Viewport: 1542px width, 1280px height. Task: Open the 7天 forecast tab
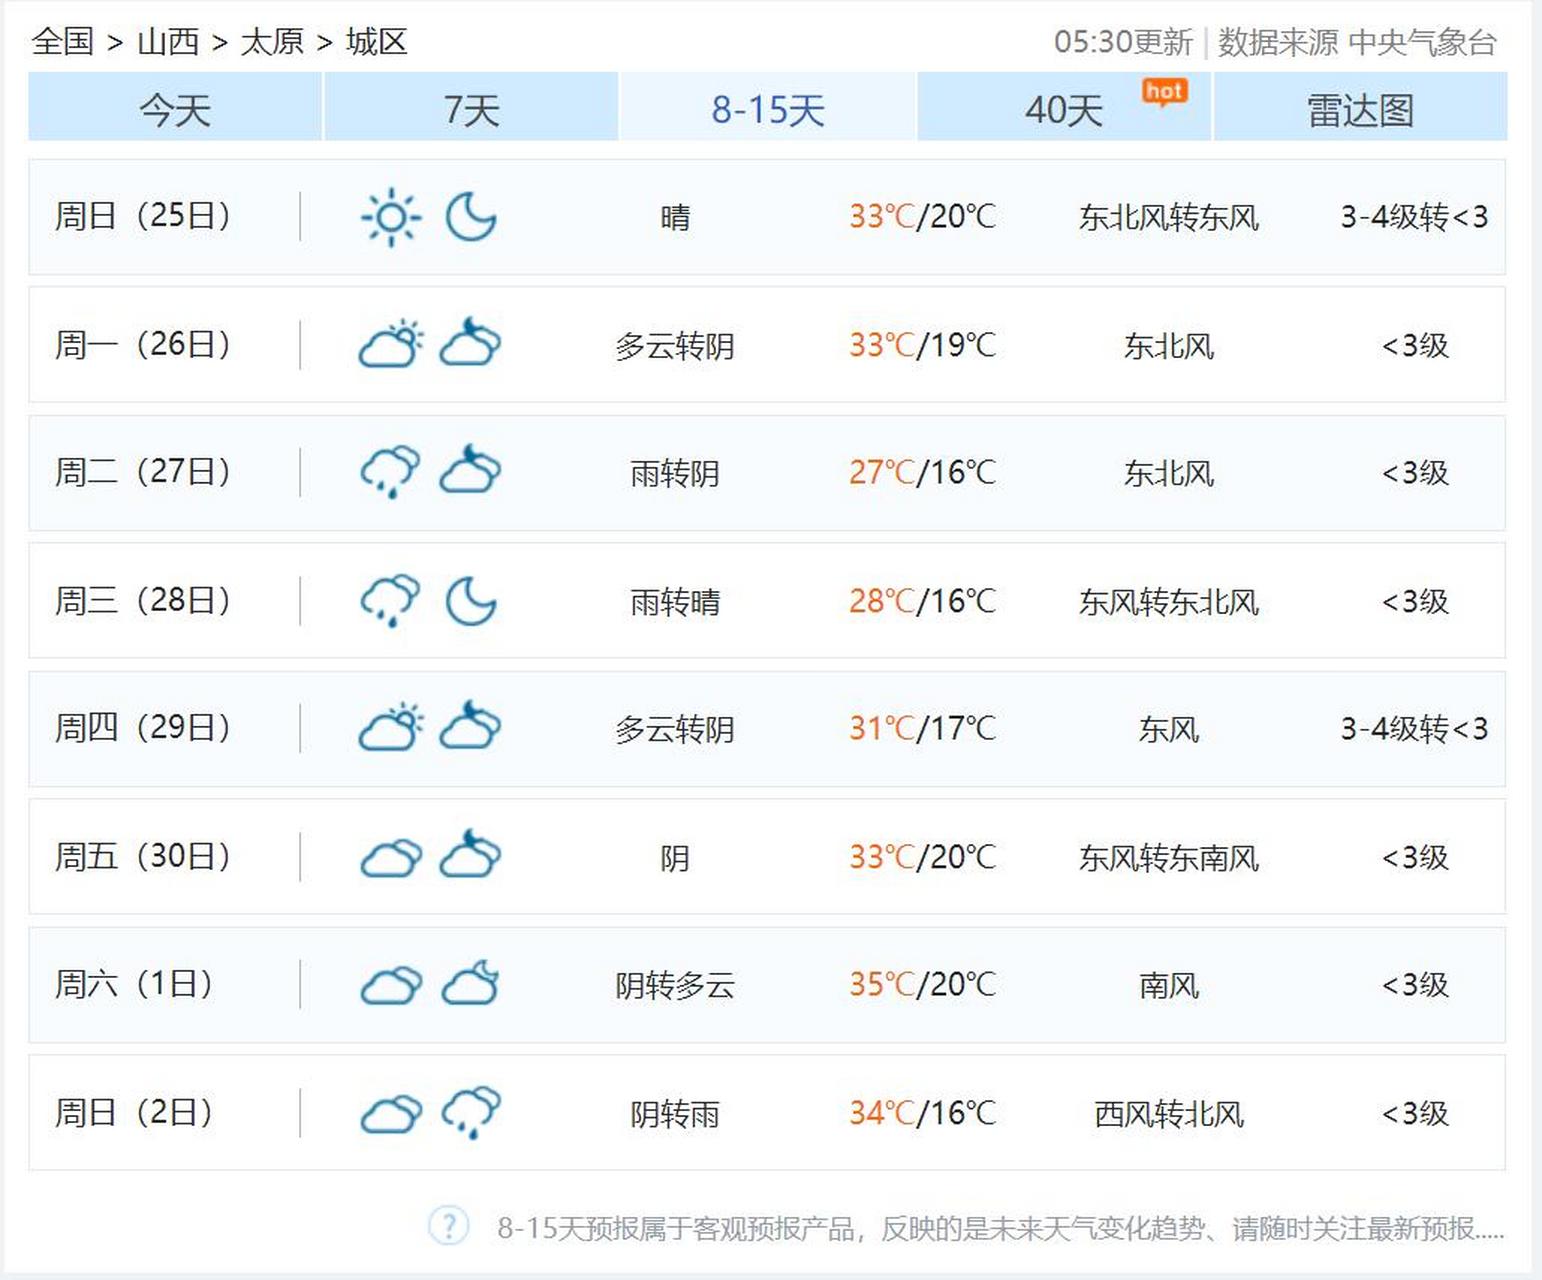pos(470,110)
